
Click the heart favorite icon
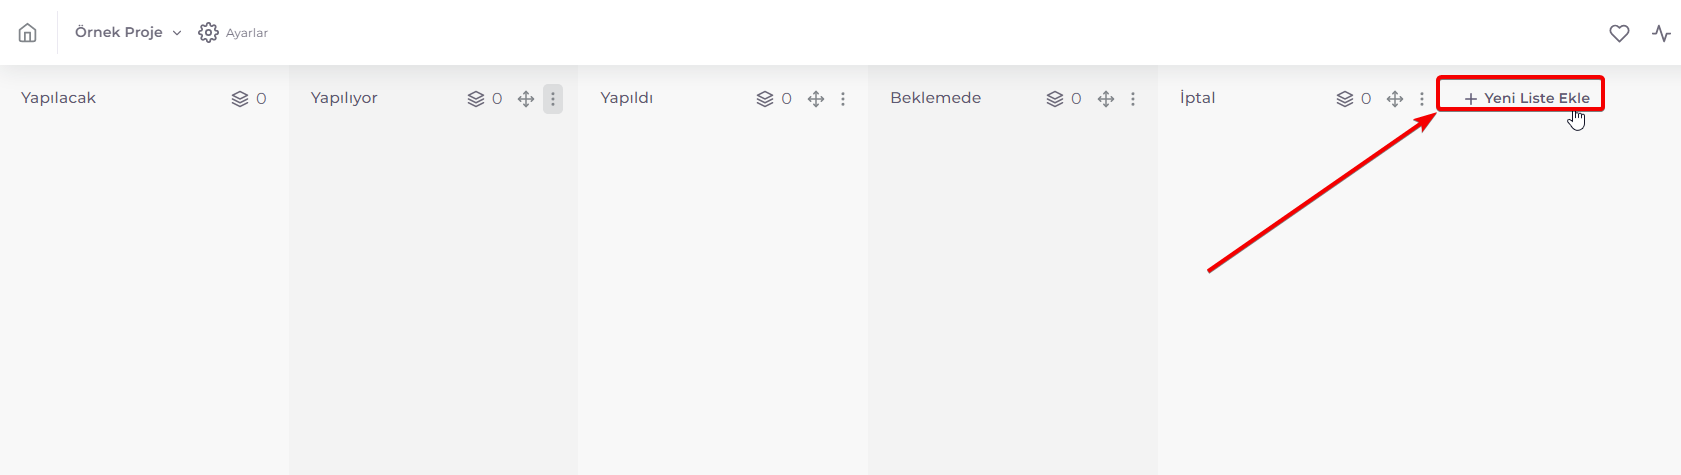click(x=1619, y=33)
